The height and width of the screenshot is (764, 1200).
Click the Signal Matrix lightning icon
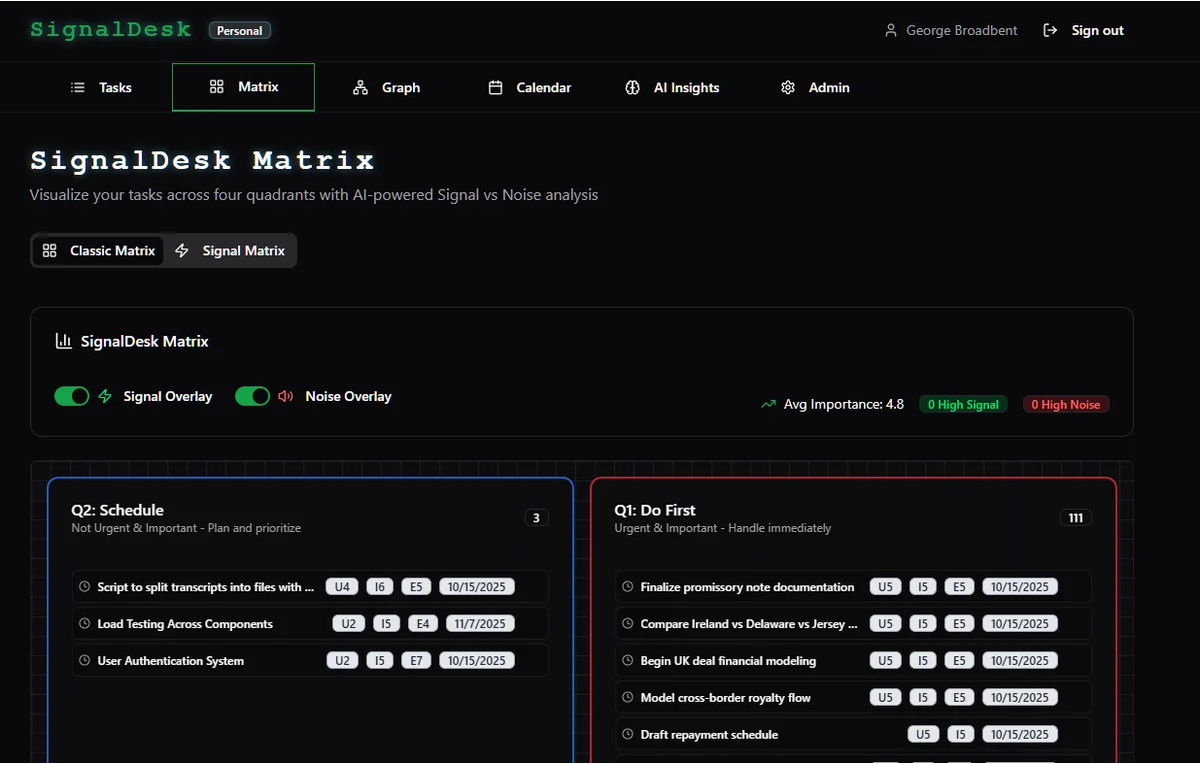pos(182,251)
